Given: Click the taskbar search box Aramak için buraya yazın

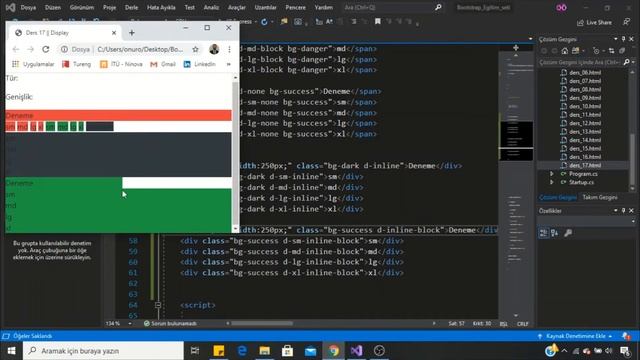Looking at the screenshot, I should 103,351.
